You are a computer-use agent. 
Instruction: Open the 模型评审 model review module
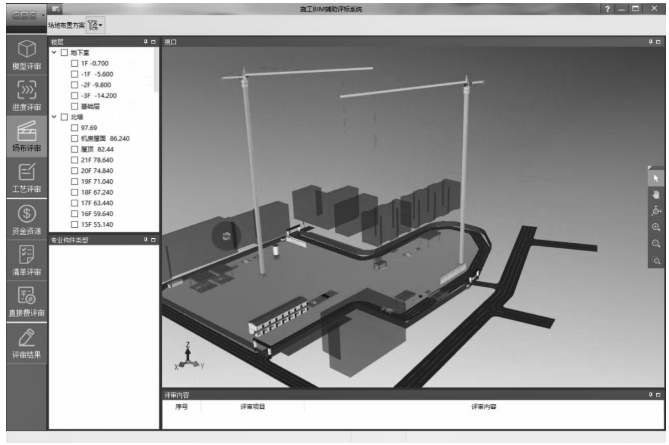coord(26,55)
